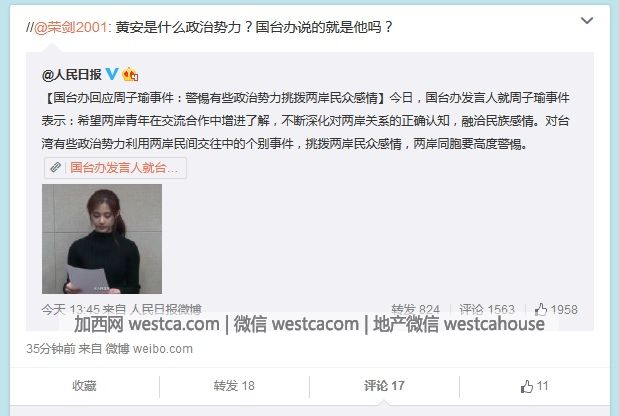The height and width of the screenshot is (416, 619).
Task: Click 转发 824 on quoted post
Action: tap(415, 309)
